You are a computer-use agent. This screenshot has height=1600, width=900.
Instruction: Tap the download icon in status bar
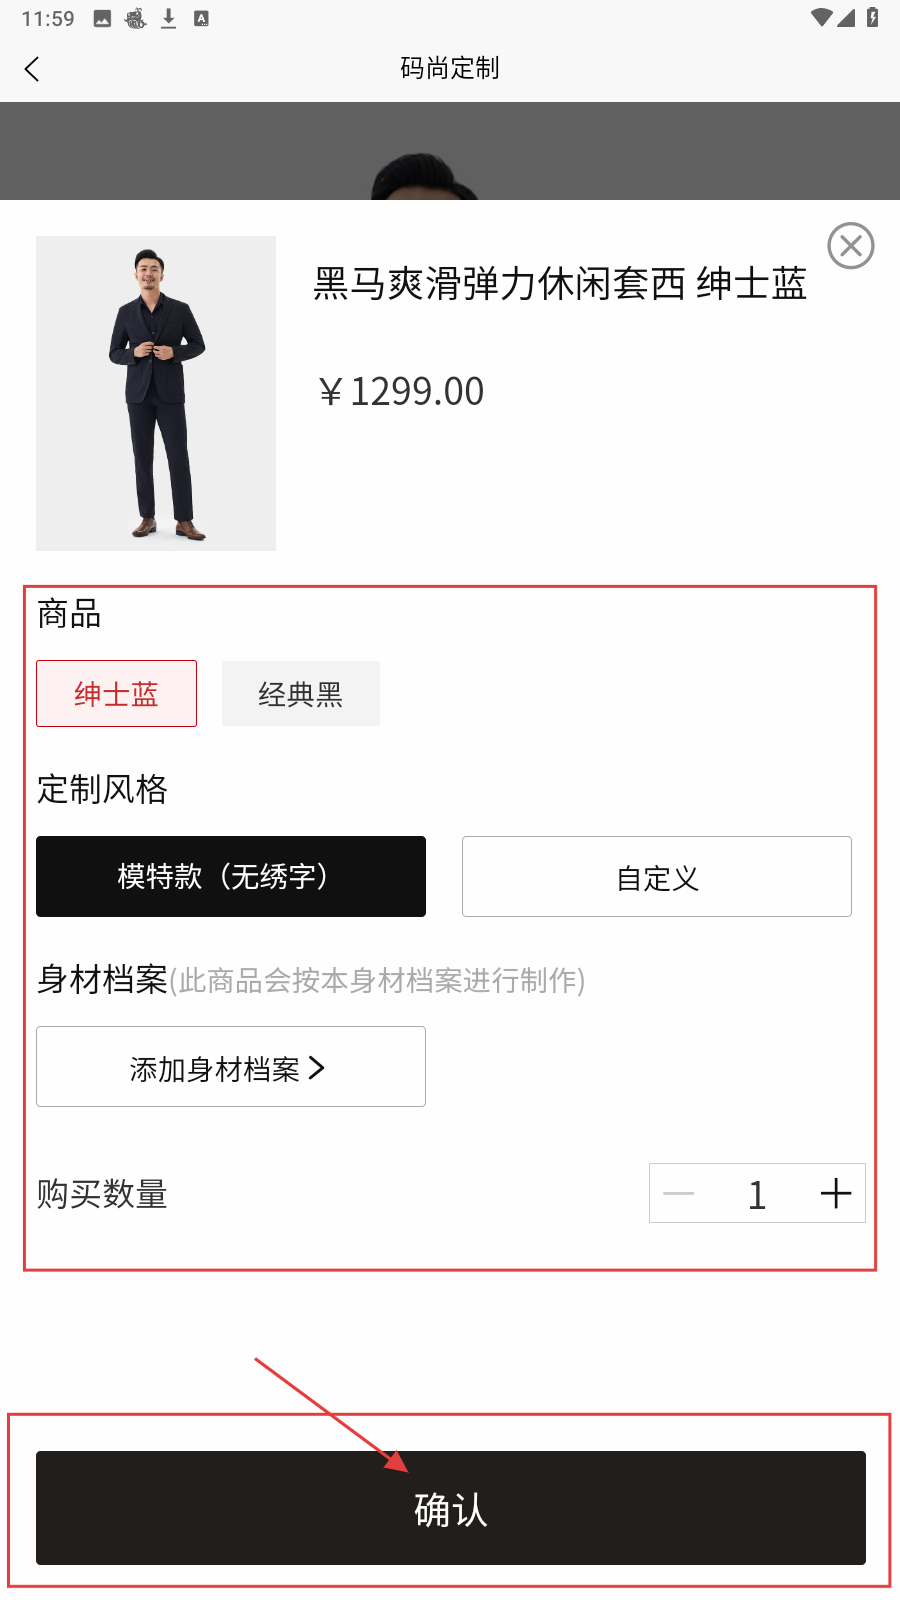pos(169,19)
